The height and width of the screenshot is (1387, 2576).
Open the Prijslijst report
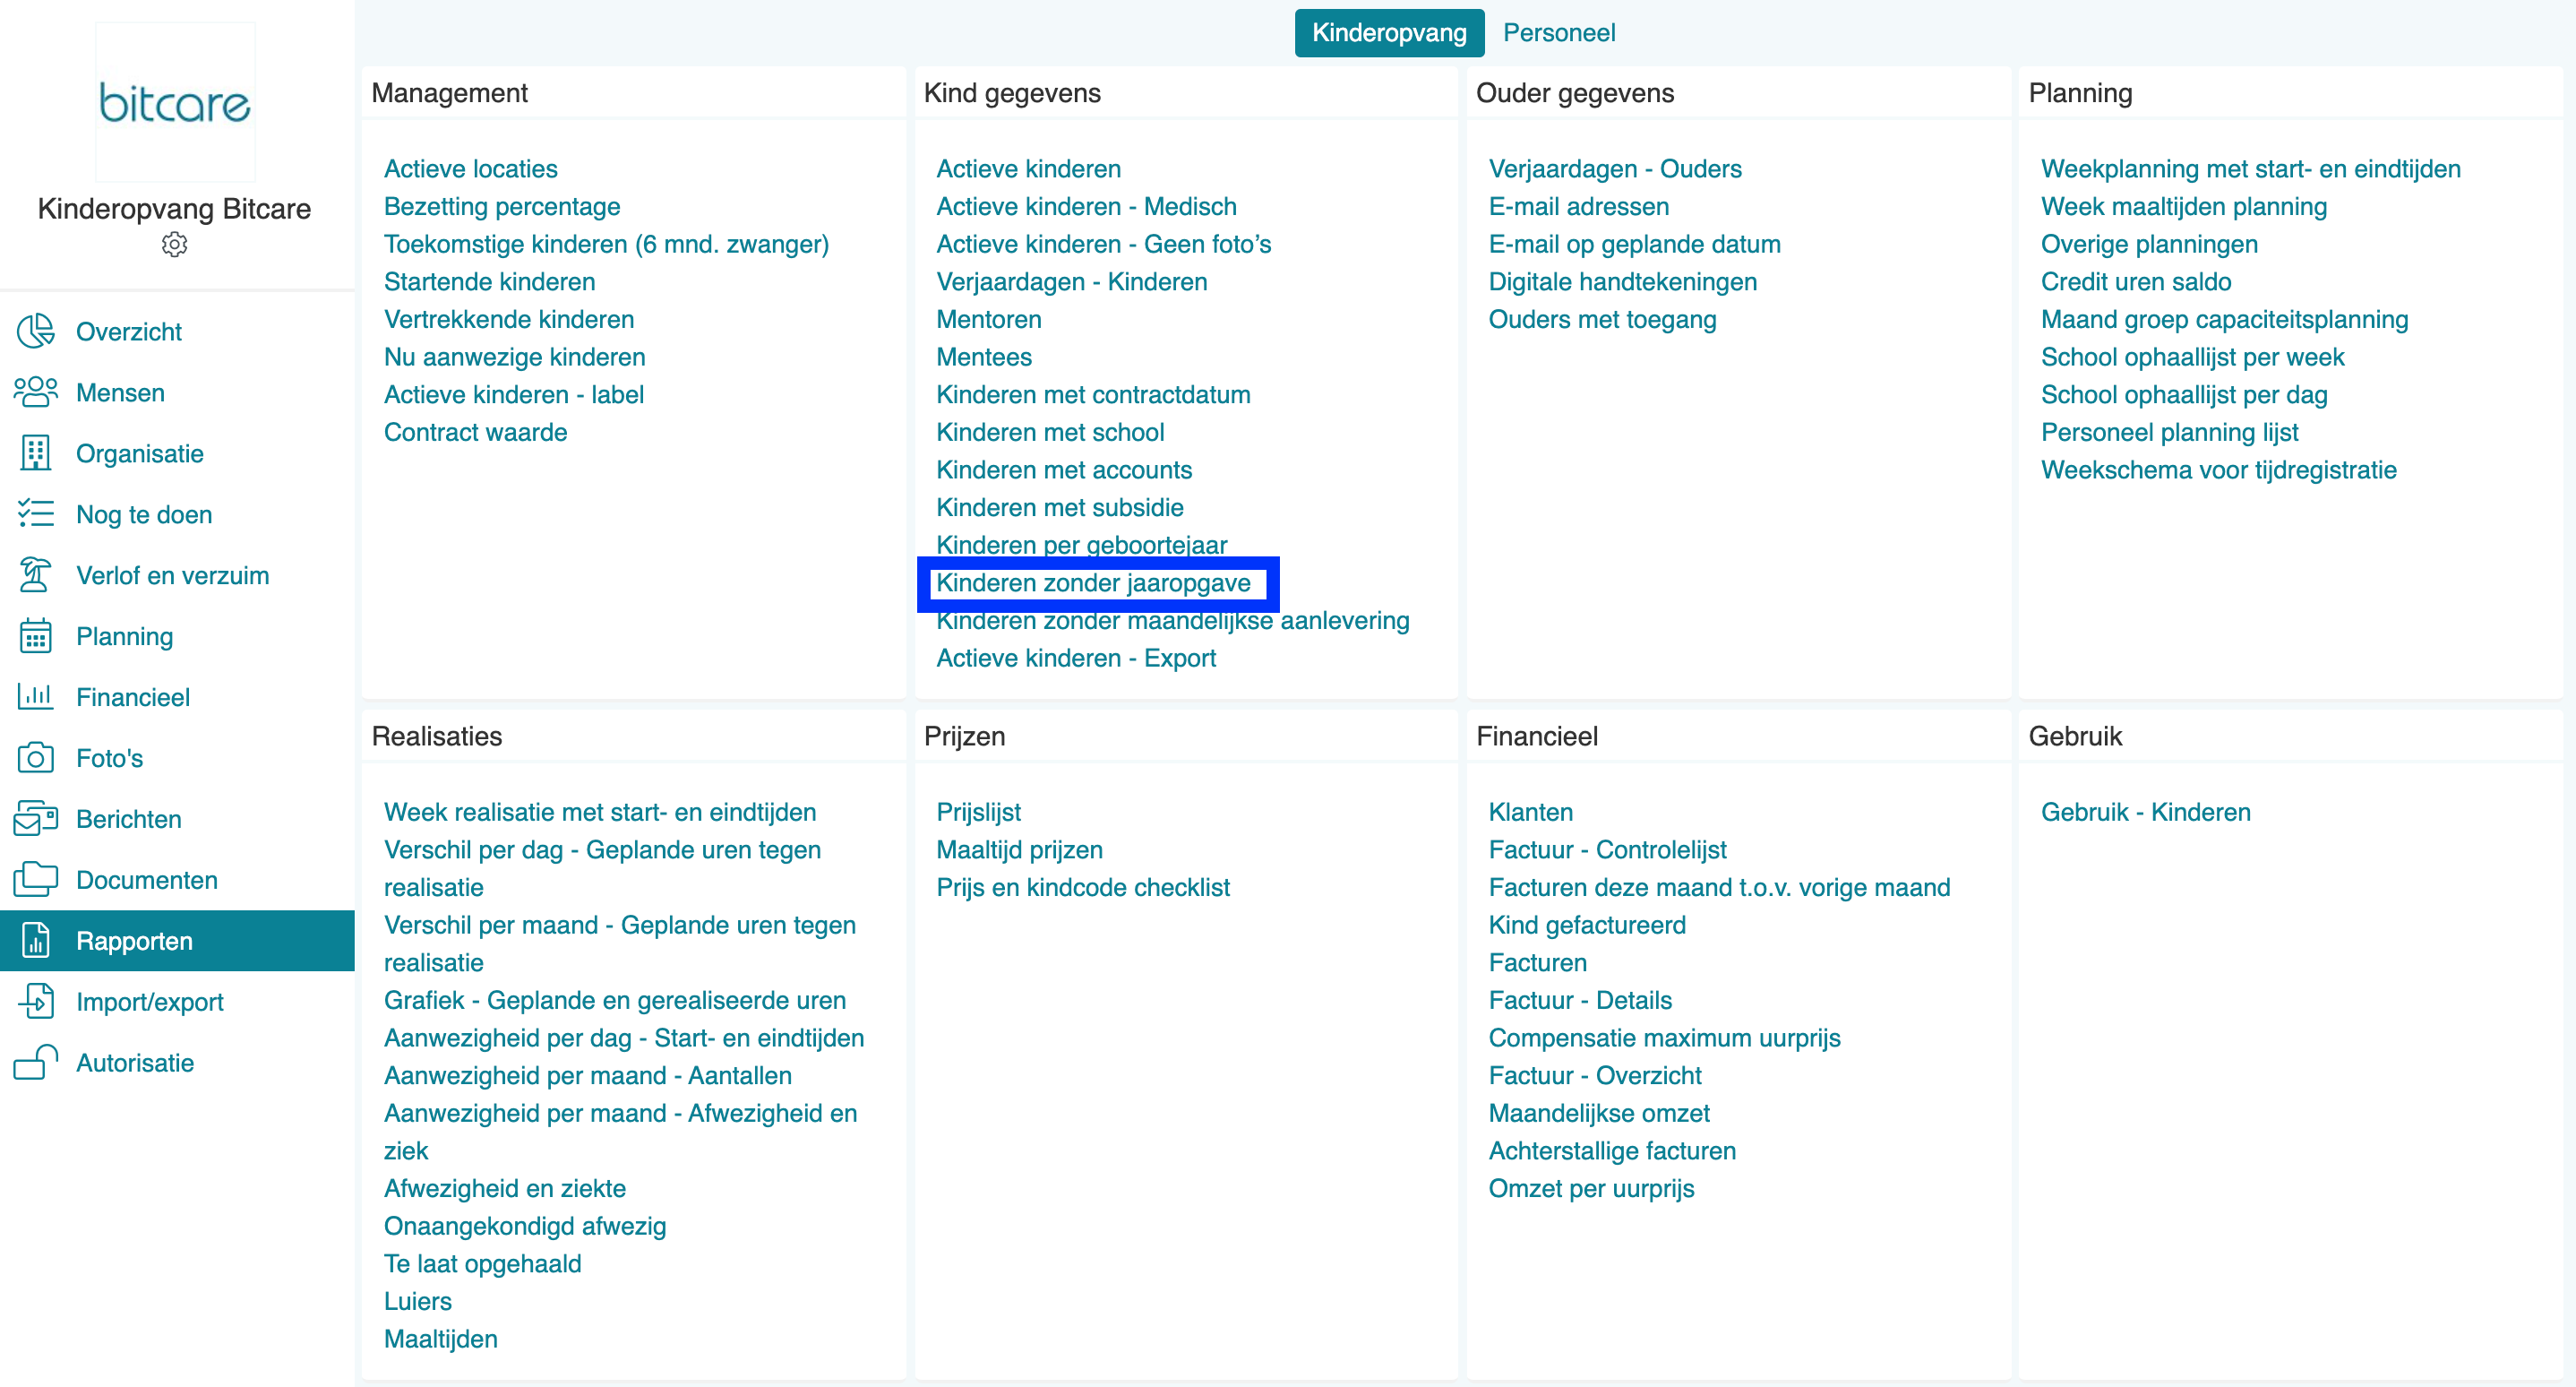(979, 812)
